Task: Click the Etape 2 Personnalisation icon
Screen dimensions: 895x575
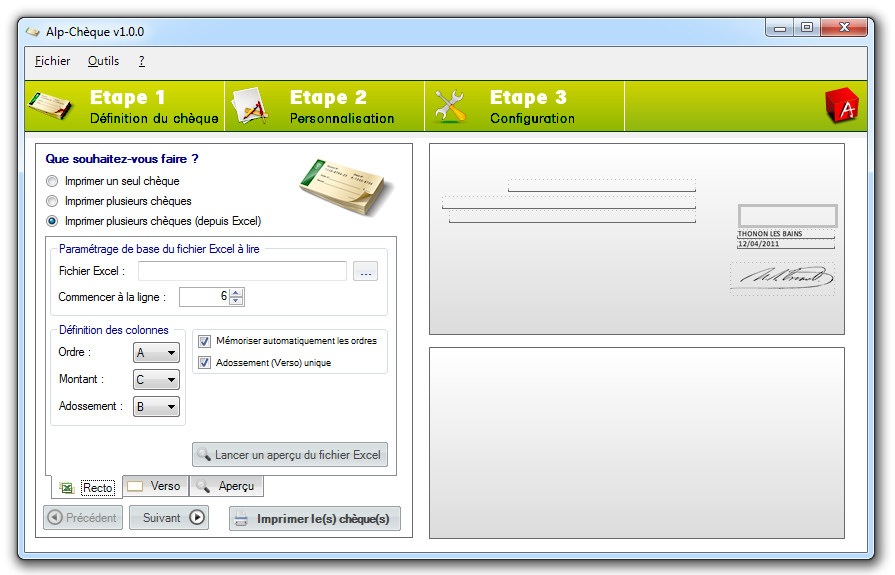Action: click(x=249, y=106)
